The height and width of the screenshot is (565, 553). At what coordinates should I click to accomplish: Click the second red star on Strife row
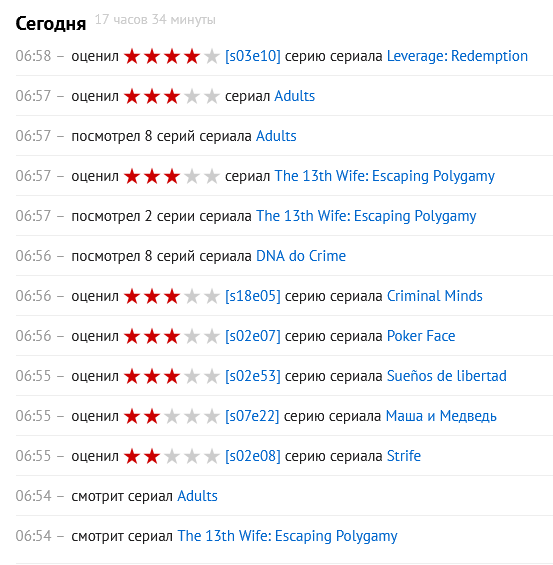tap(152, 456)
